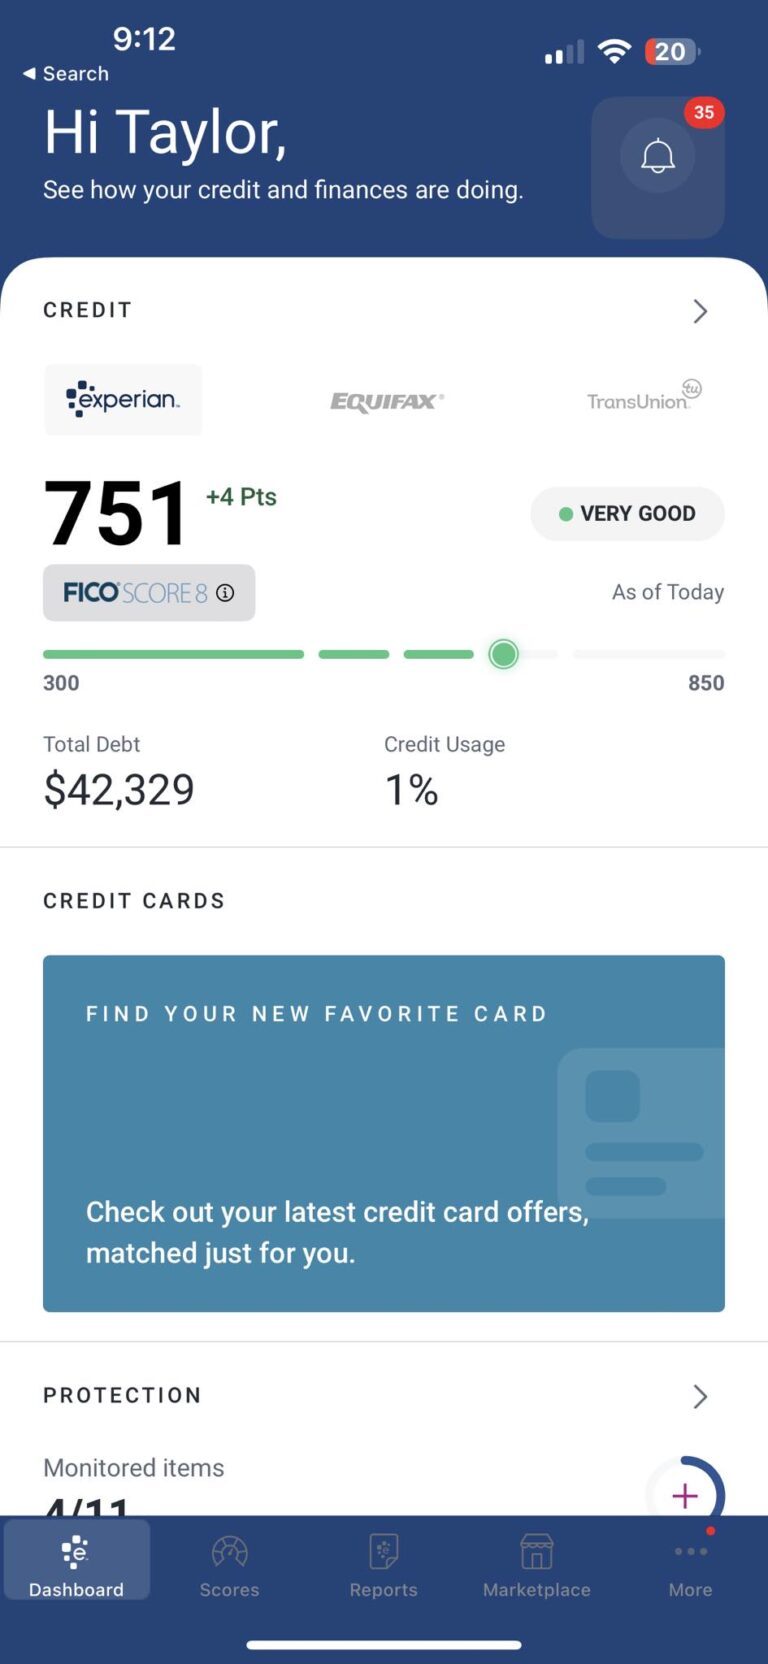Expand the Protection section chevron
Image resolution: width=768 pixels, height=1664 pixels.
[700, 1396]
